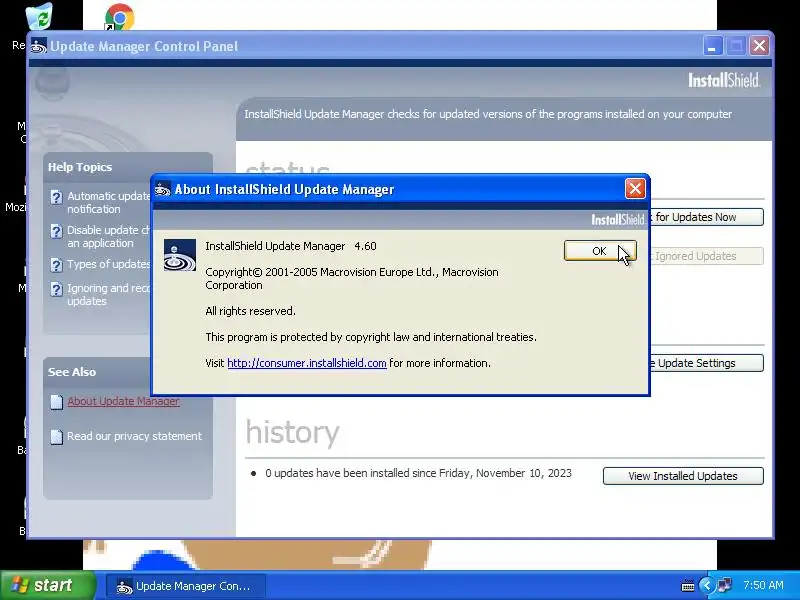Click the Check for Updates Now button
This screenshot has height=600, width=800.
coord(707,217)
